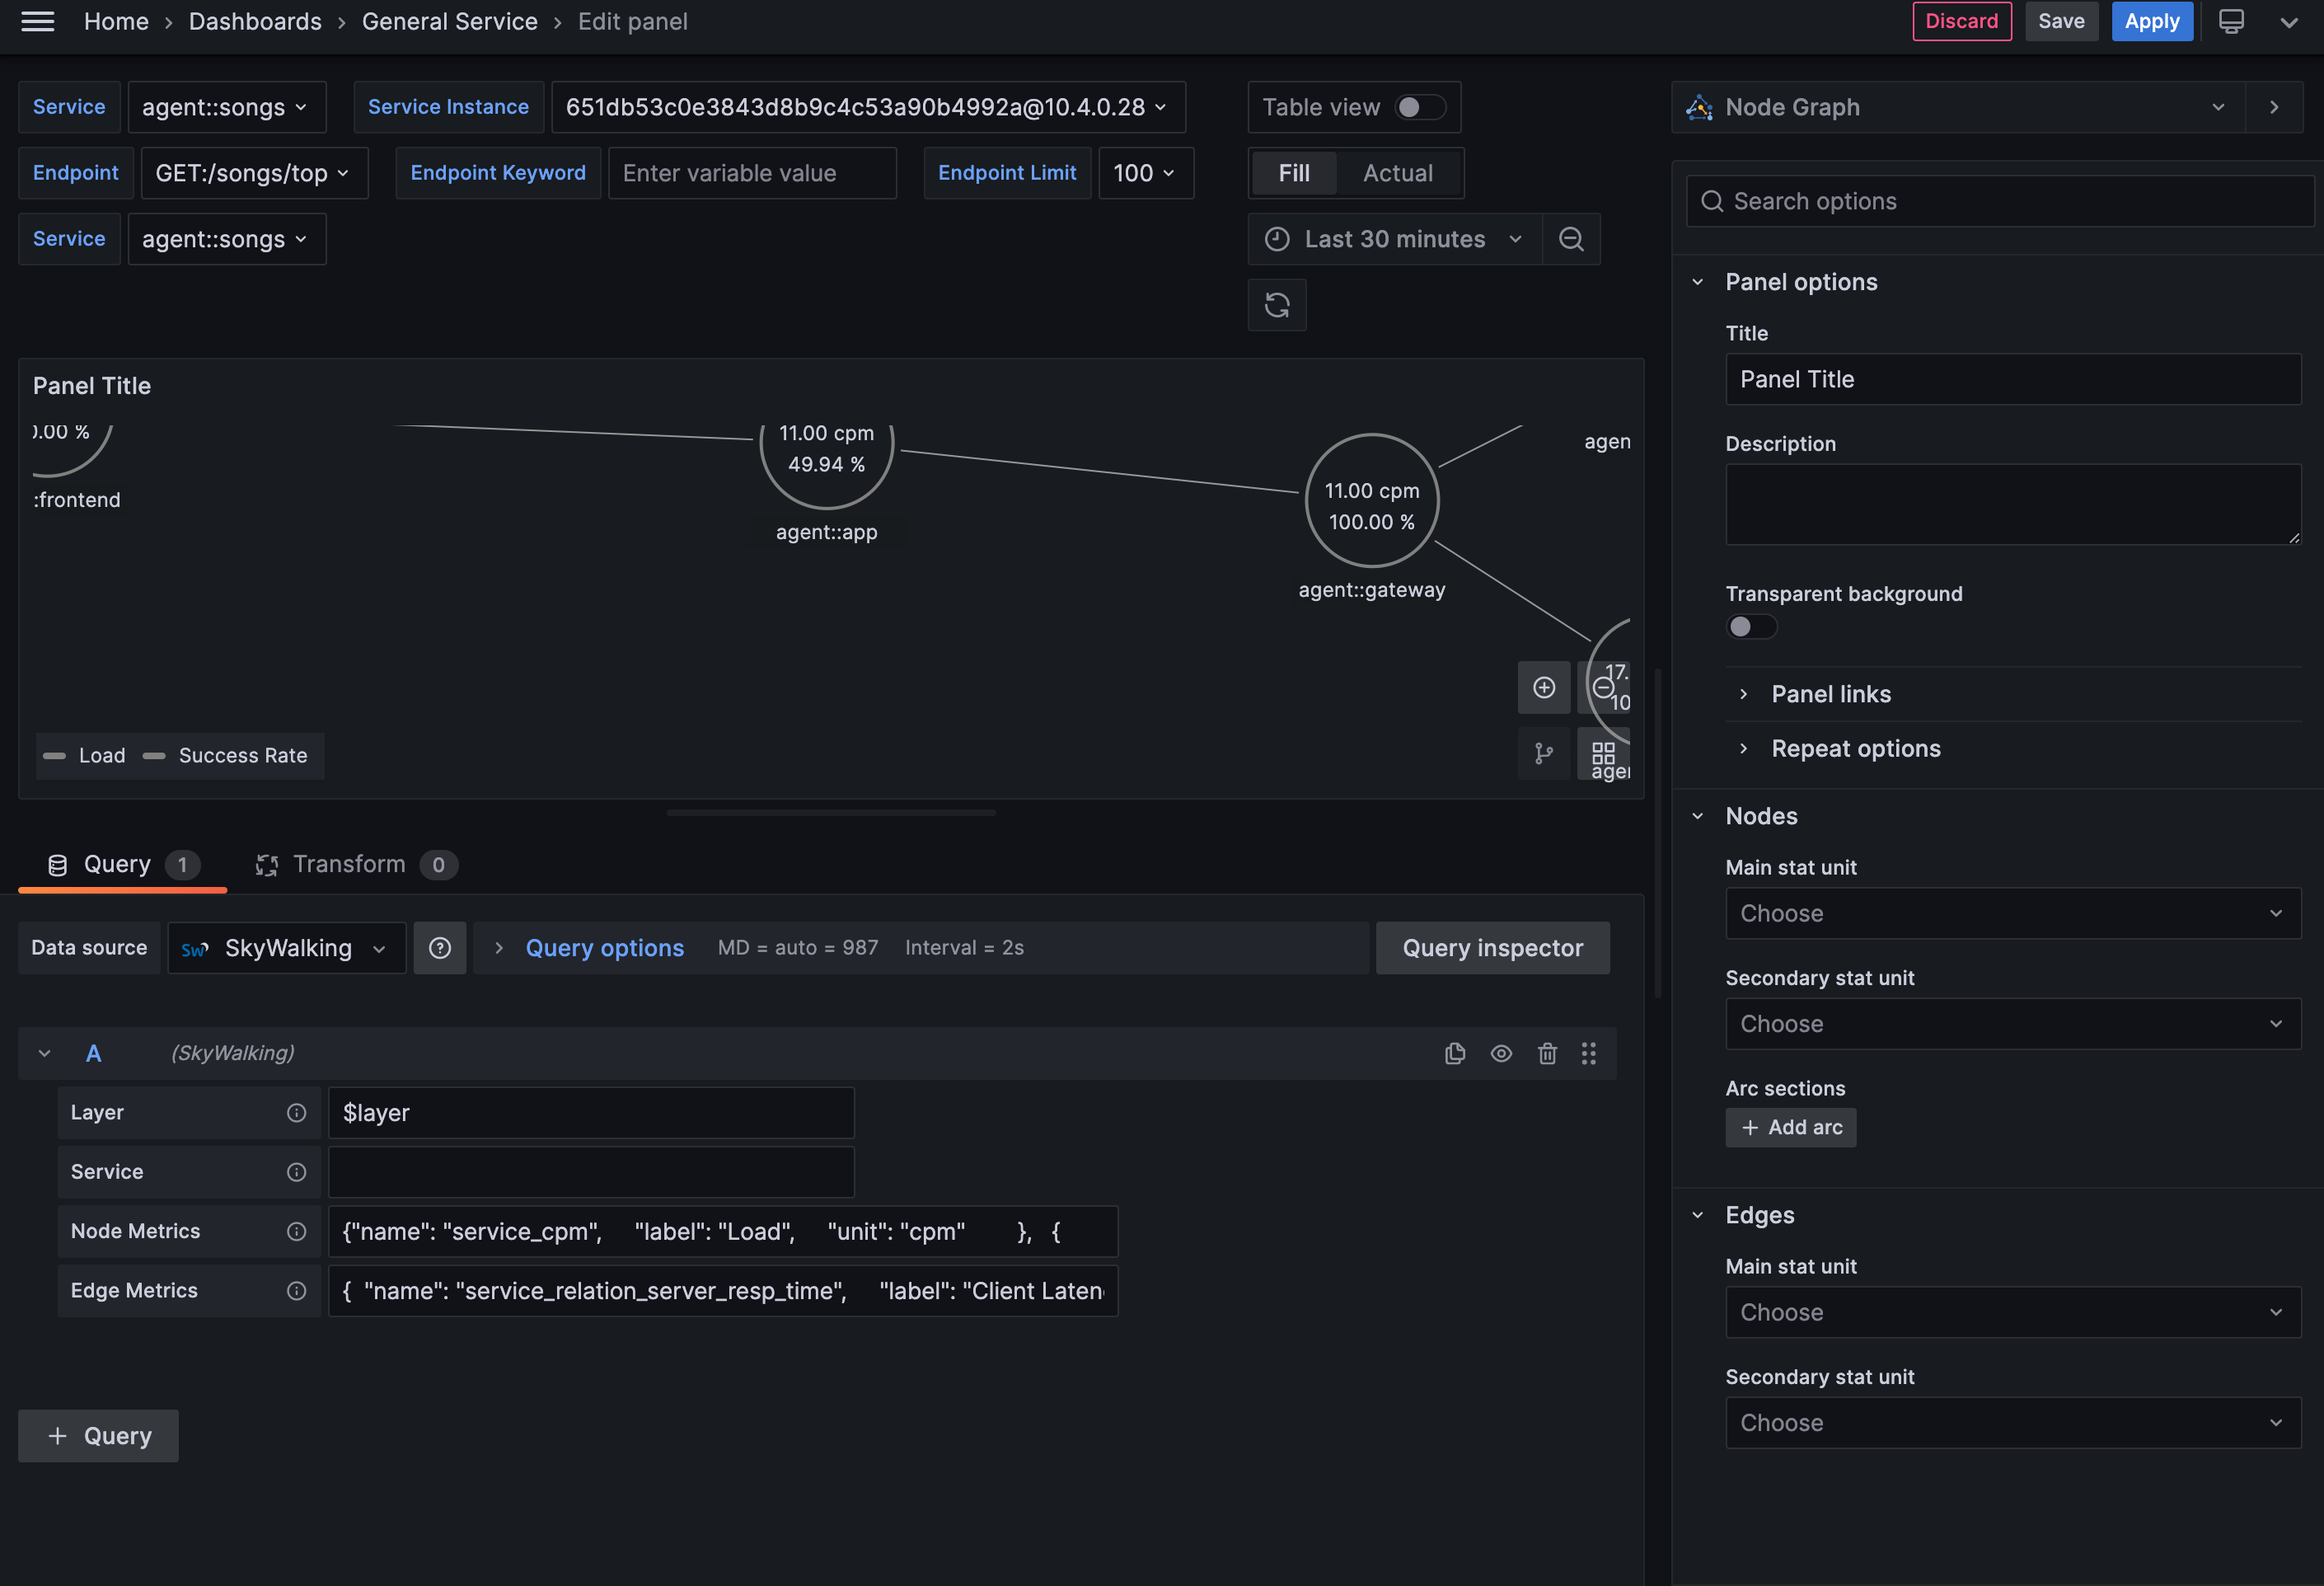Focus the Endpoint Keyword input

[x=752, y=173]
